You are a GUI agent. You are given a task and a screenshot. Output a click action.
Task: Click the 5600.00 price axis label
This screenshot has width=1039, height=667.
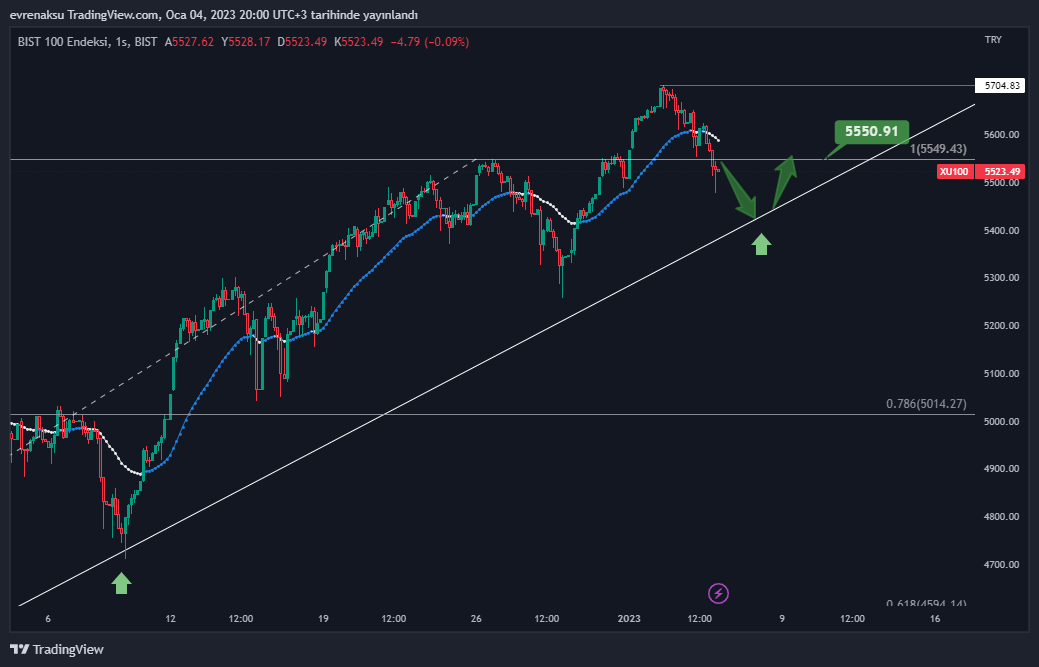tap(1001, 134)
